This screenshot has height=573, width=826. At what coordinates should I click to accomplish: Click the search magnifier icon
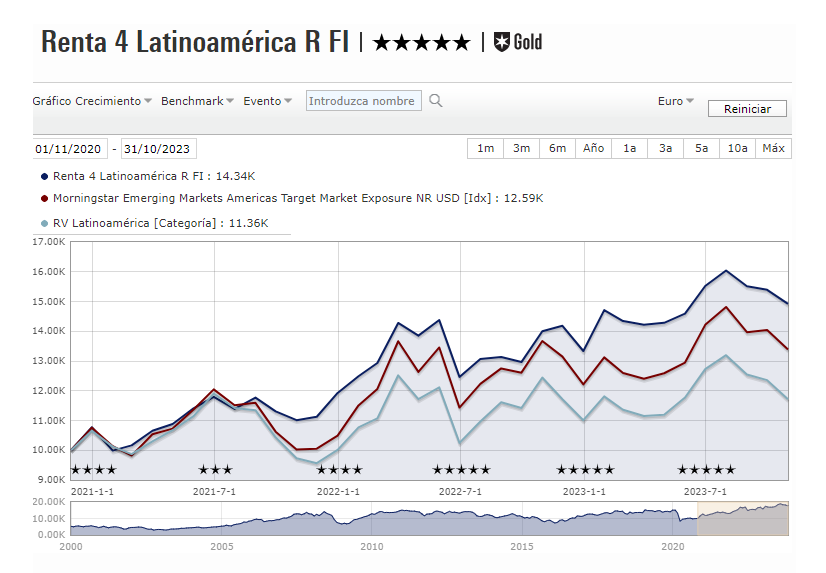click(435, 101)
